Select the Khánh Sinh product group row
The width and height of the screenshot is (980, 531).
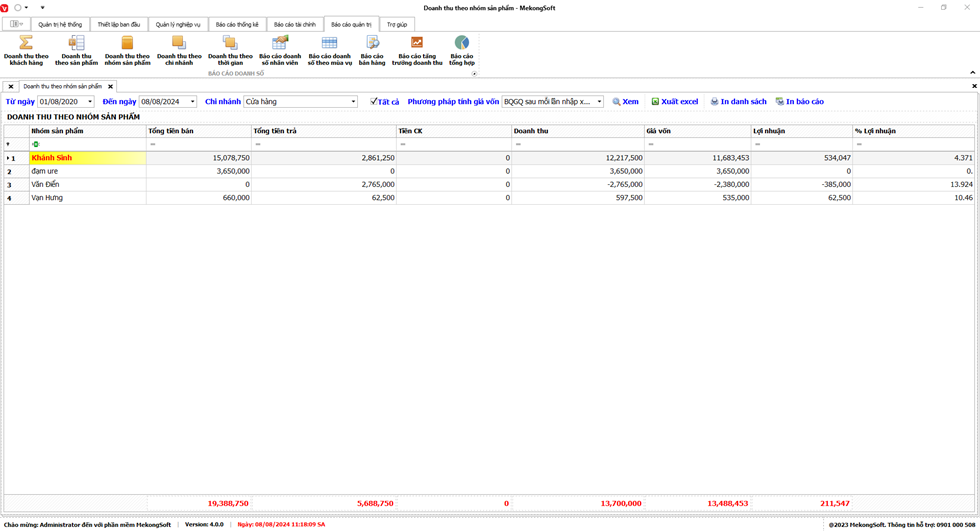click(87, 158)
